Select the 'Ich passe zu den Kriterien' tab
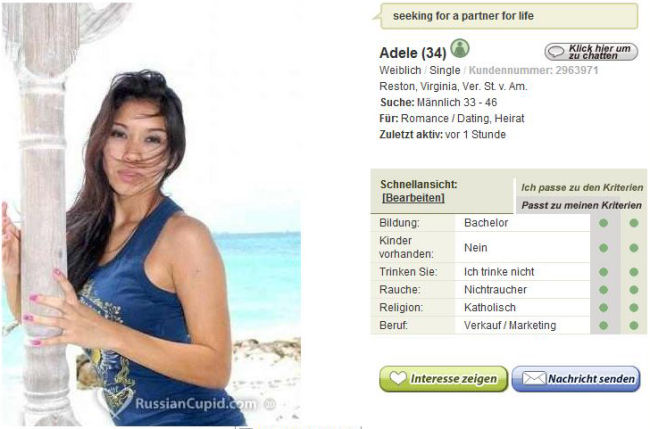 (x=582, y=187)
